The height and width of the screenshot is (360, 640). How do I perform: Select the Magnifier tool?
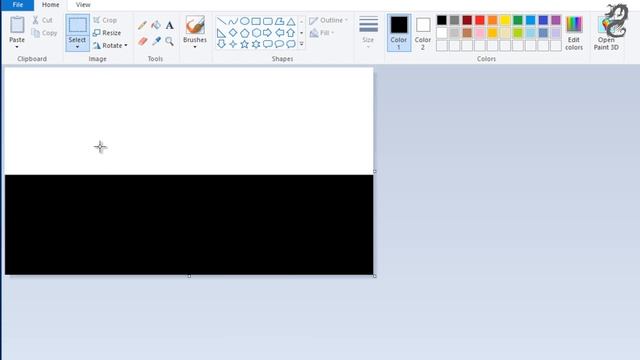coord(169,41)
